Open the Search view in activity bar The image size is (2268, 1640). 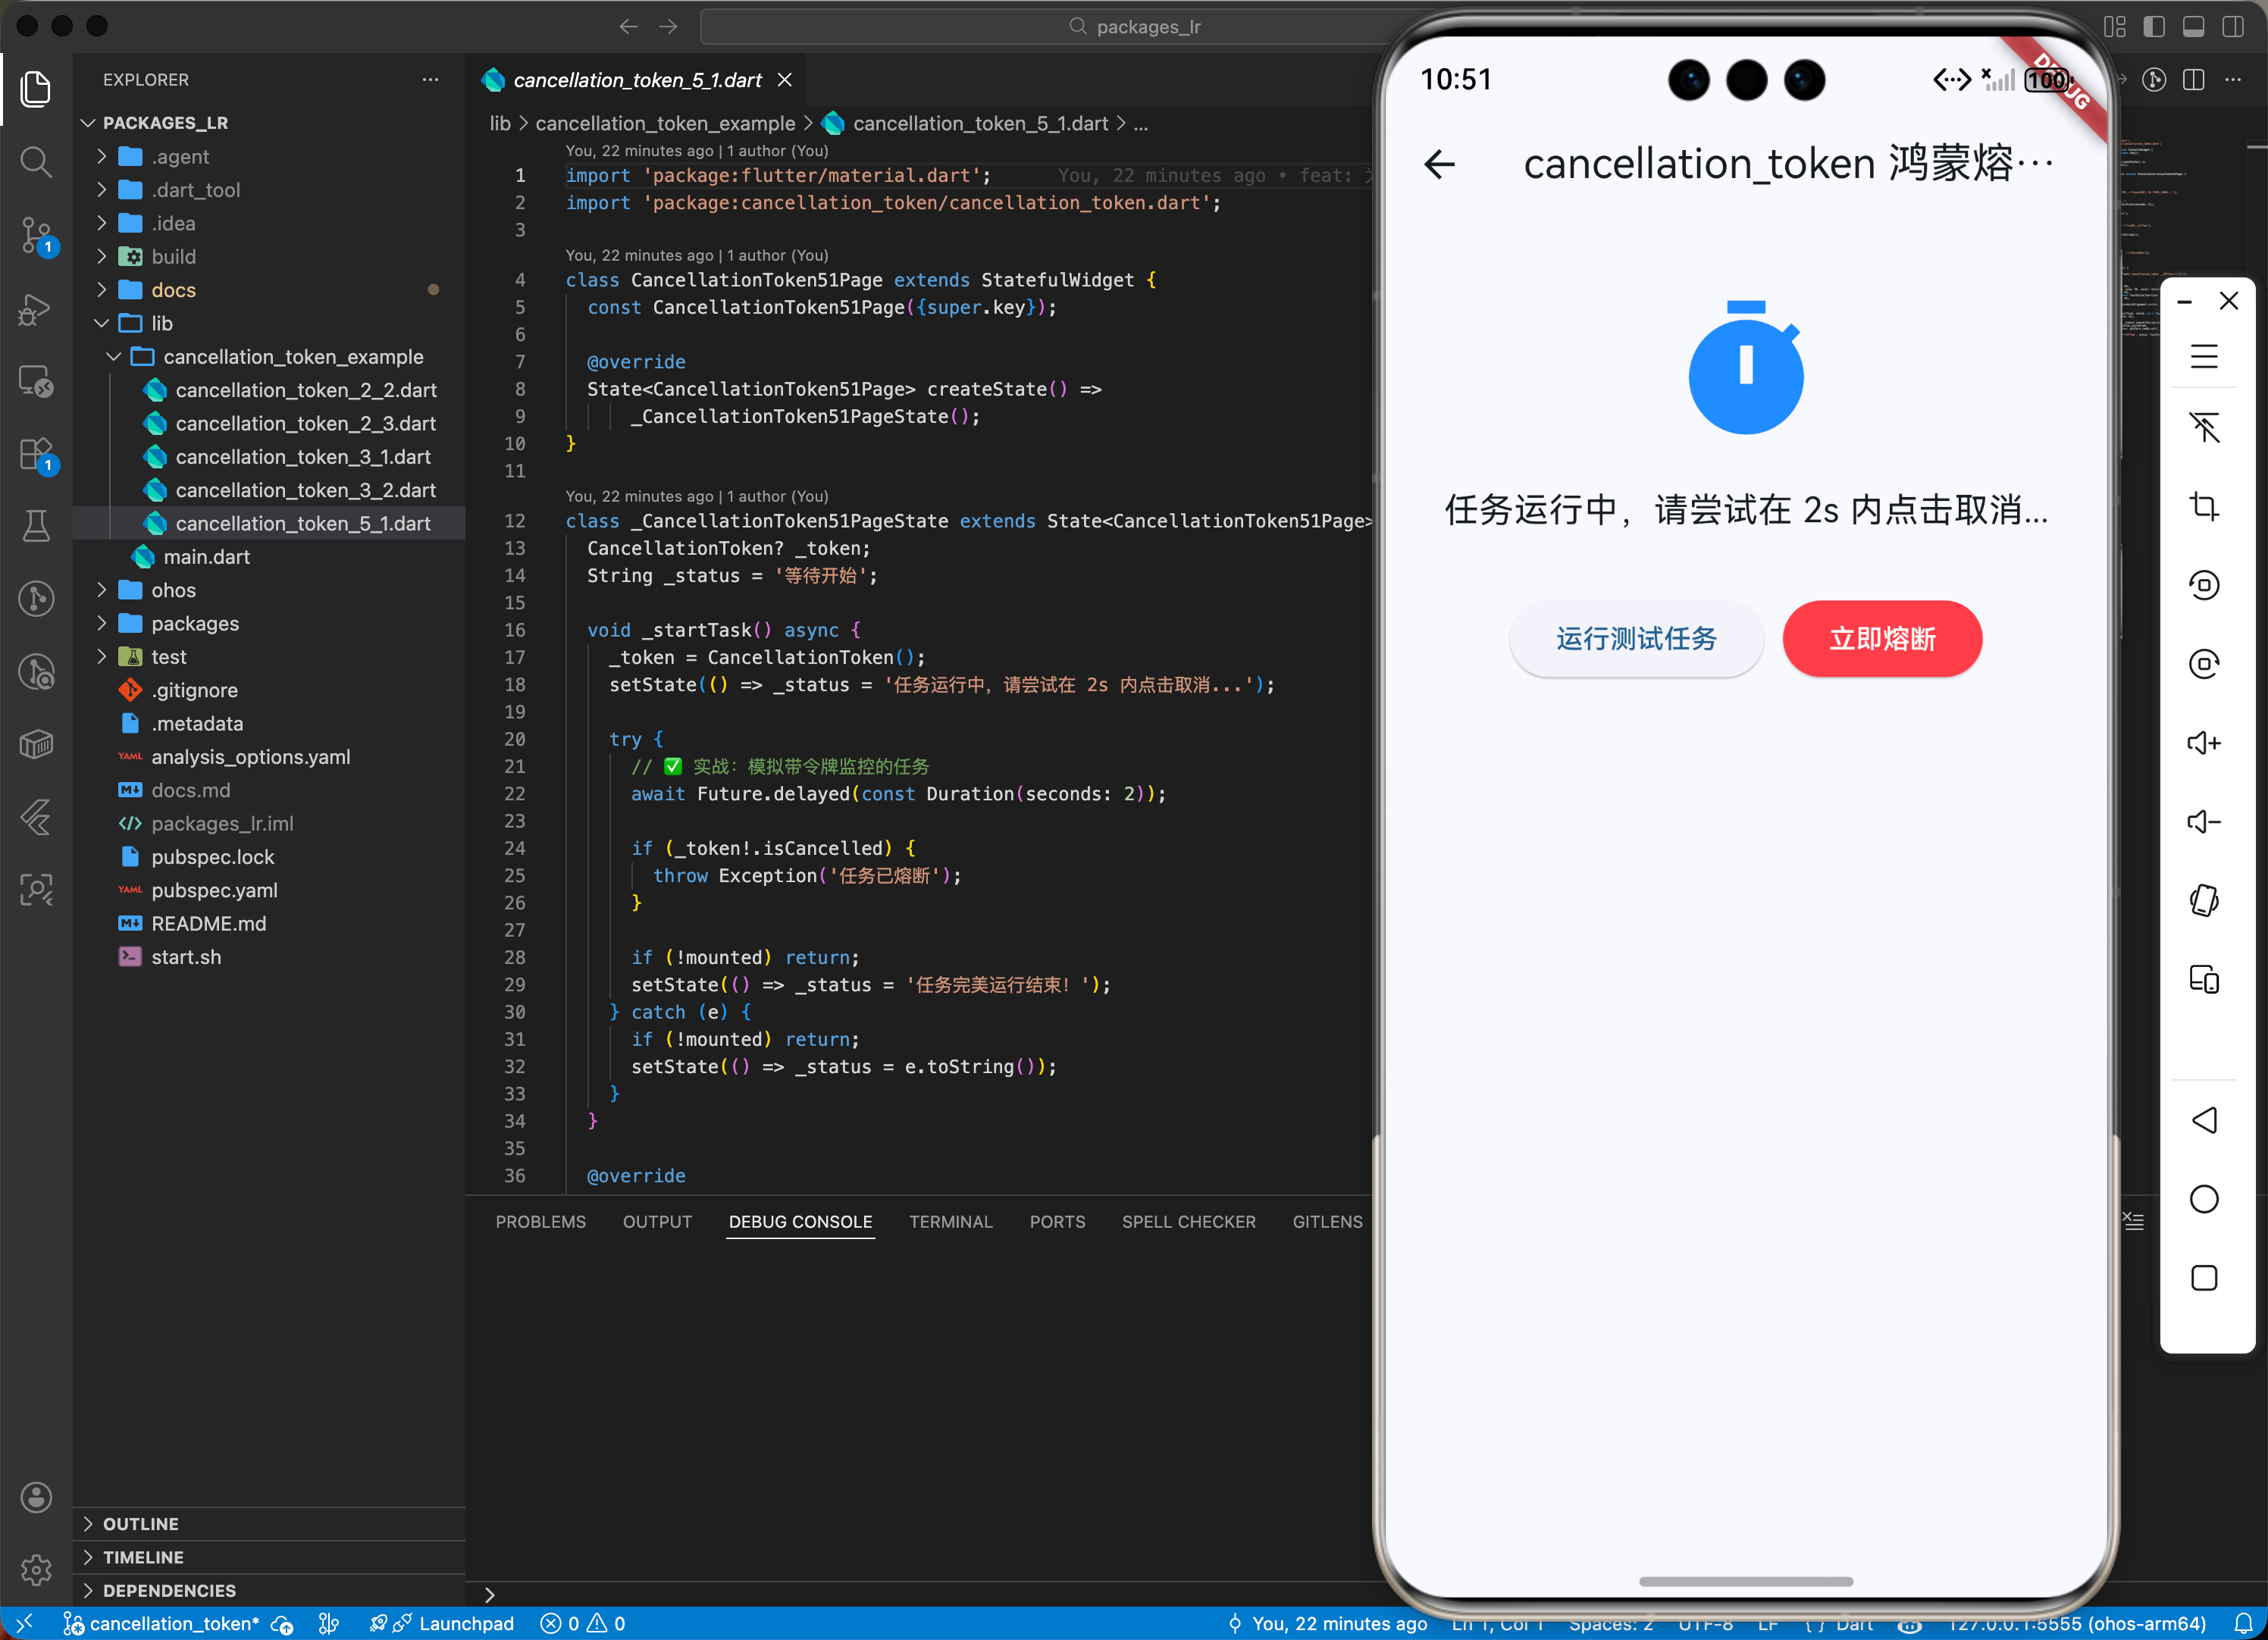pos(36,161)
